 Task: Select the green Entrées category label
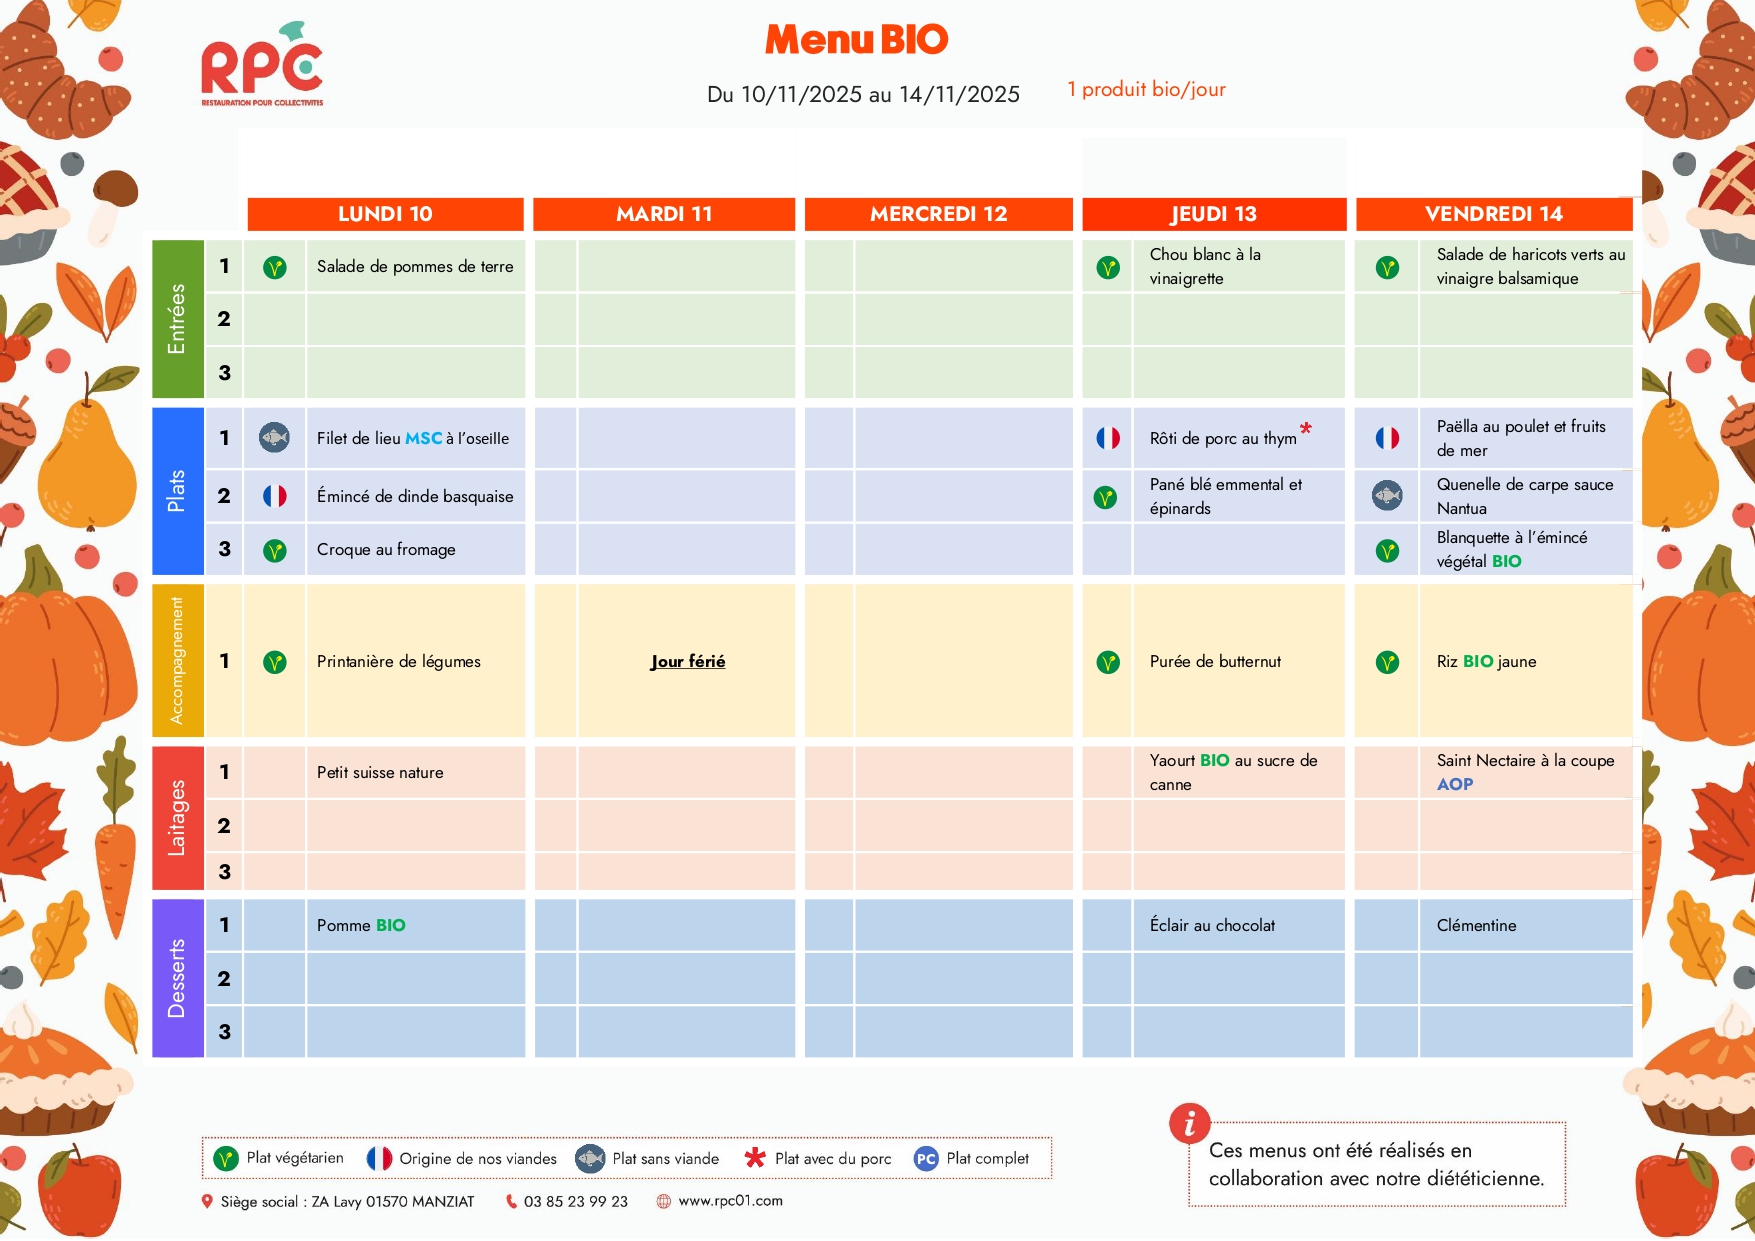177,319
